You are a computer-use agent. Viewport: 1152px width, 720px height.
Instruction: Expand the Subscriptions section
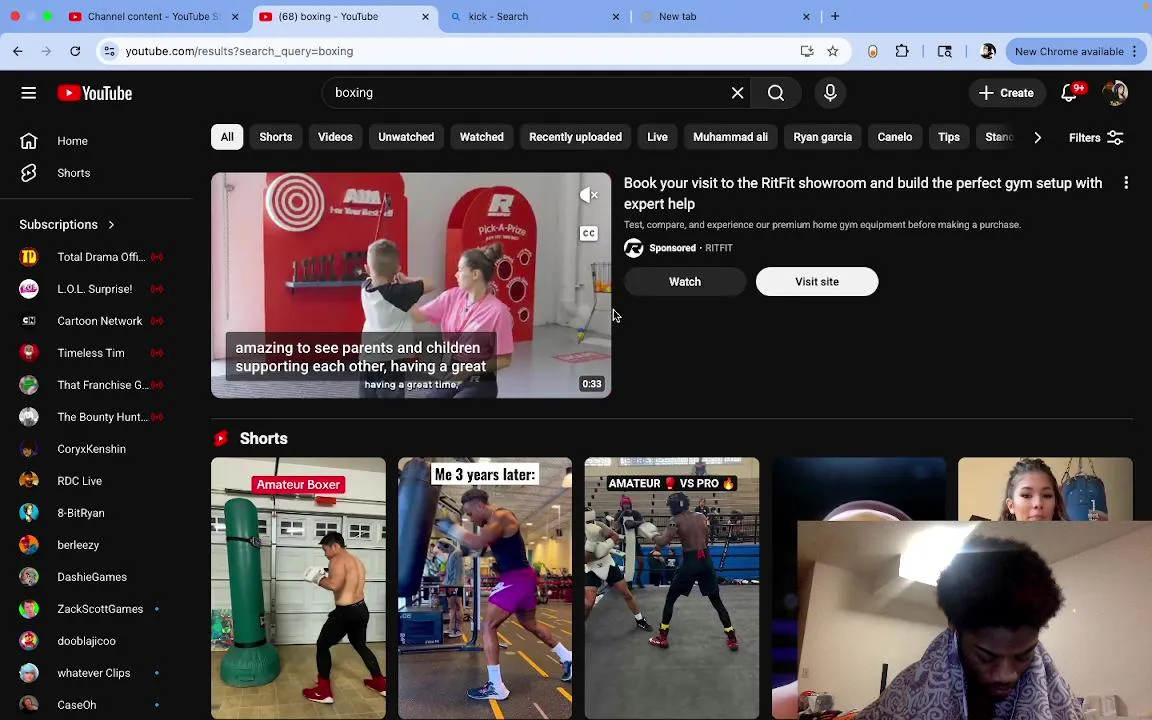point(67,225)
